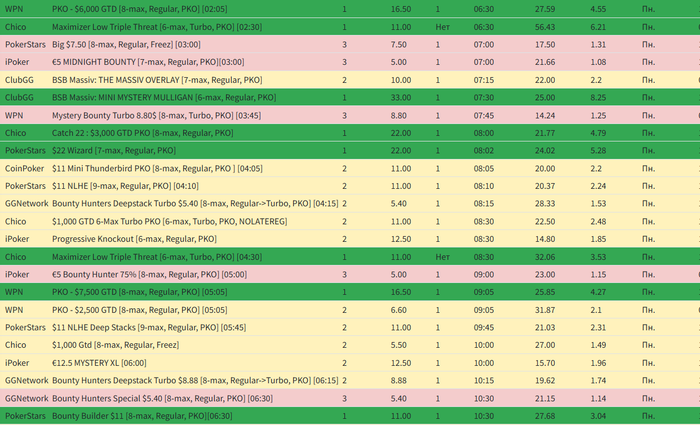This screenshot has height=425, width=700.
Task: Click 'Mystery Bounty Turbo 8.80$' tournament name
Action: (156, 115)
